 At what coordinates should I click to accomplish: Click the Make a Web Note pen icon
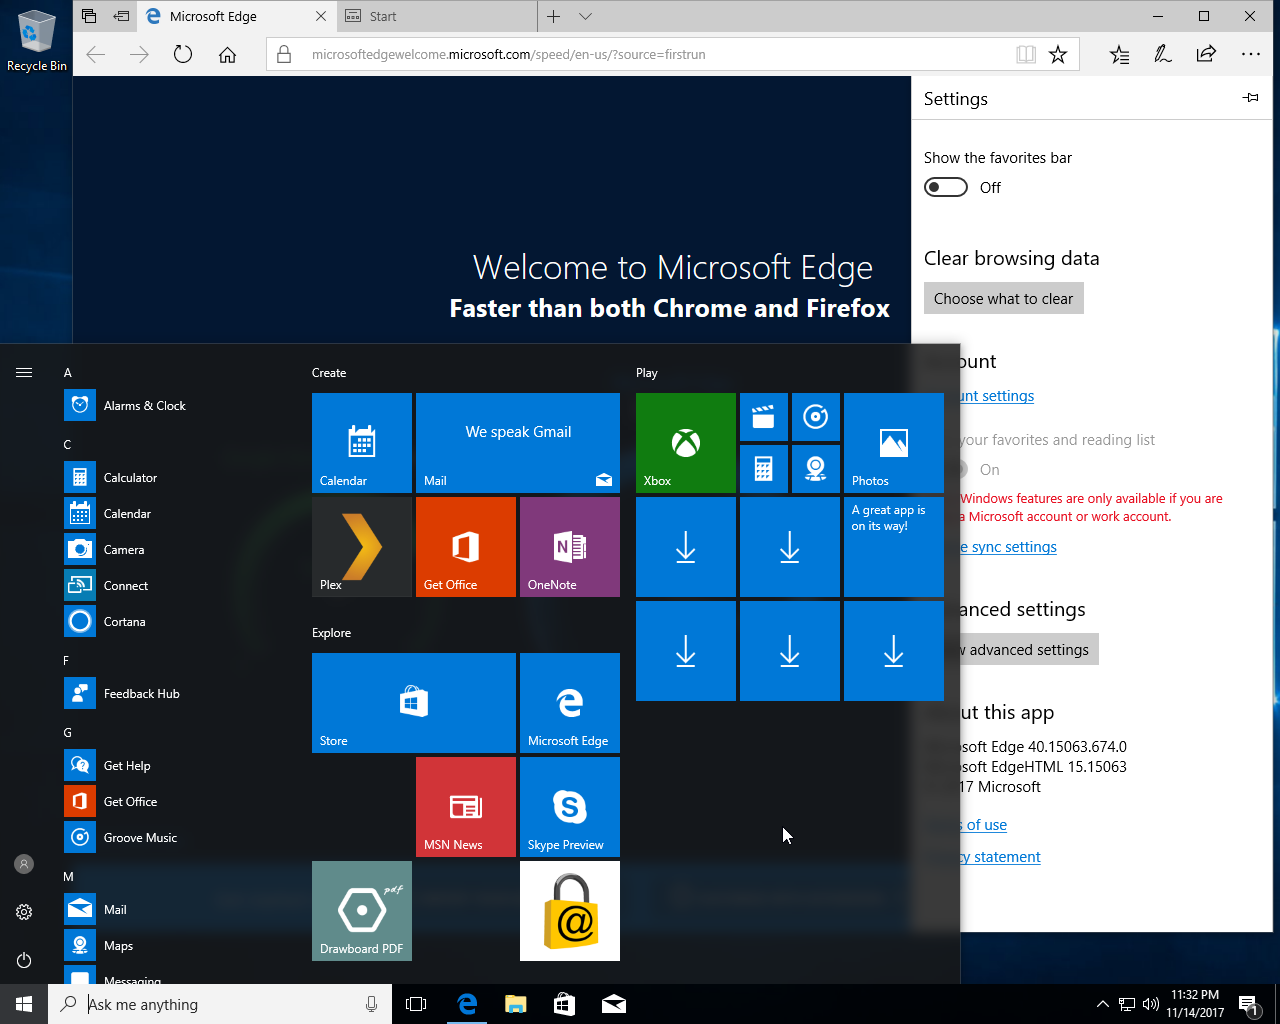coord(1163,54)
